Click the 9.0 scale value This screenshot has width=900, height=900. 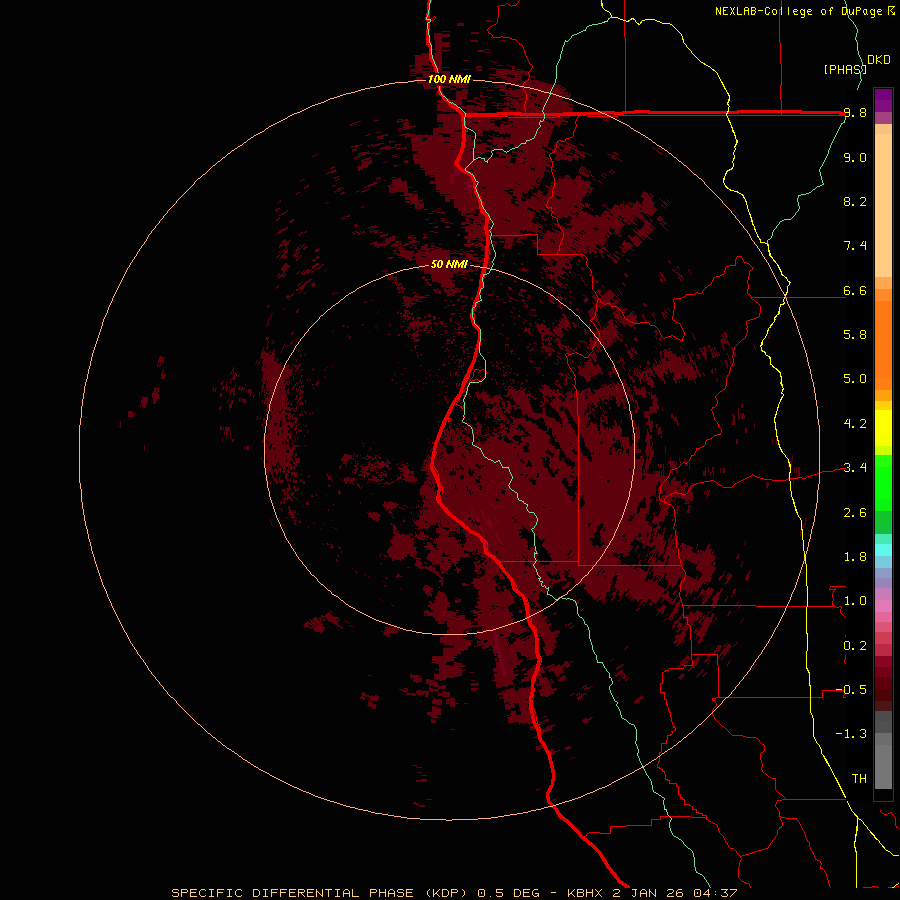(x=855, y=157)
